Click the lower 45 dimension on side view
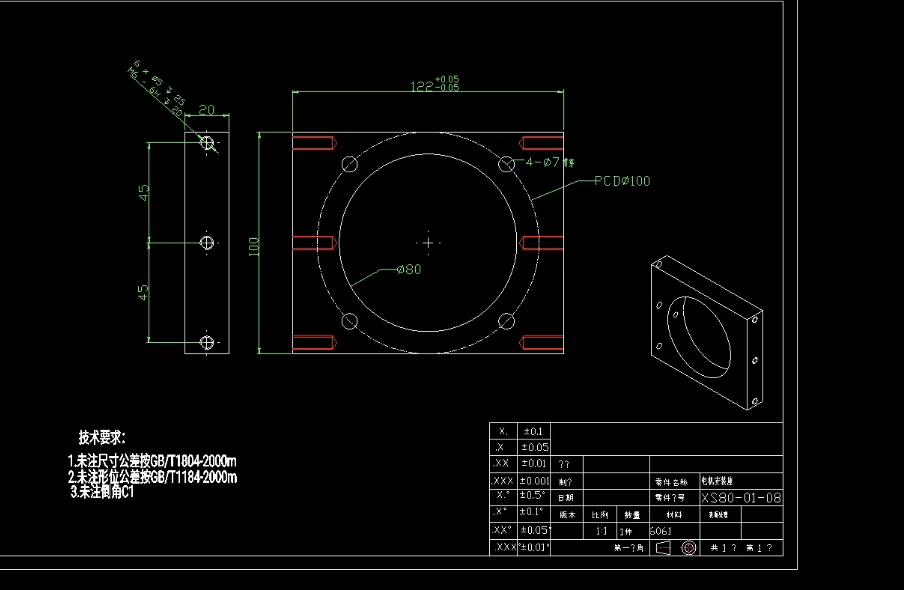The image size is (904, 590). point(144,292)
